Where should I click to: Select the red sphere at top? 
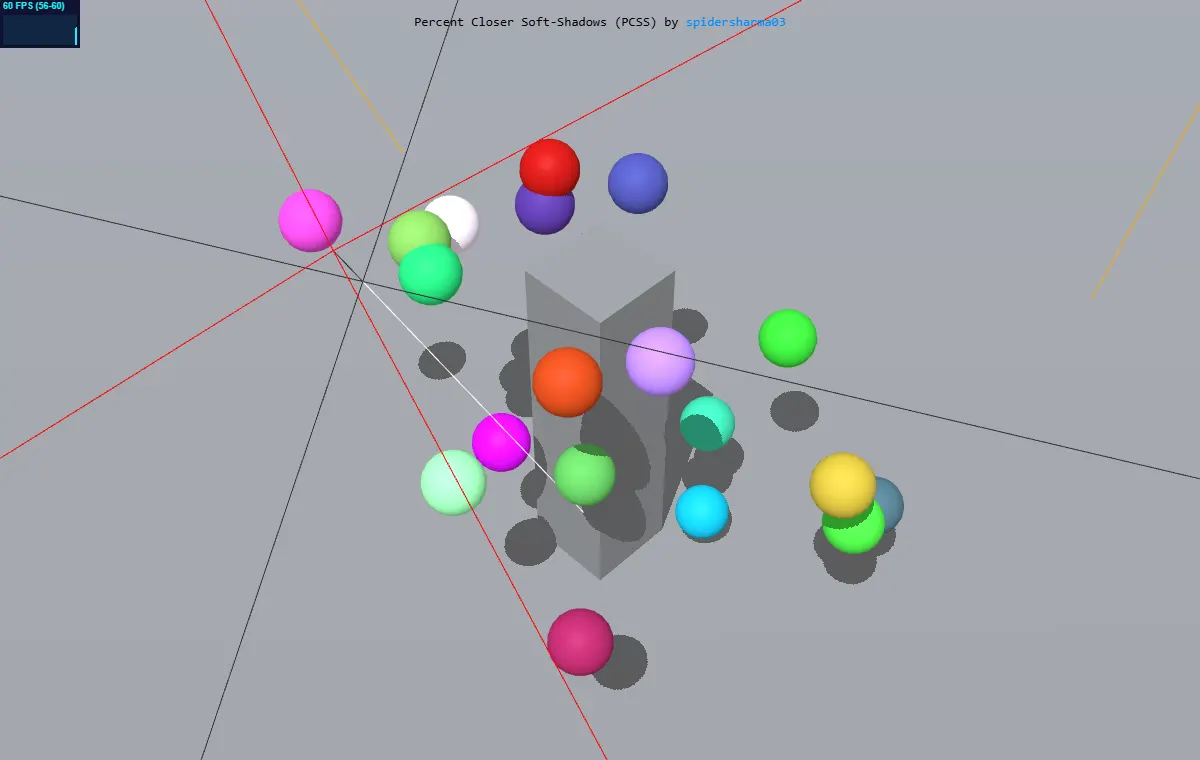coord(550,167)
